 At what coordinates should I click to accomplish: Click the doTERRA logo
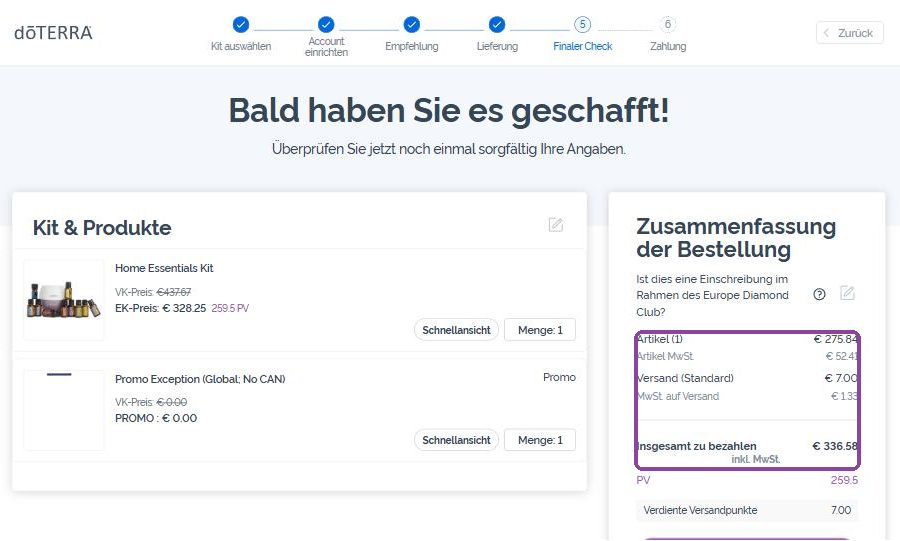pos(53,33)
